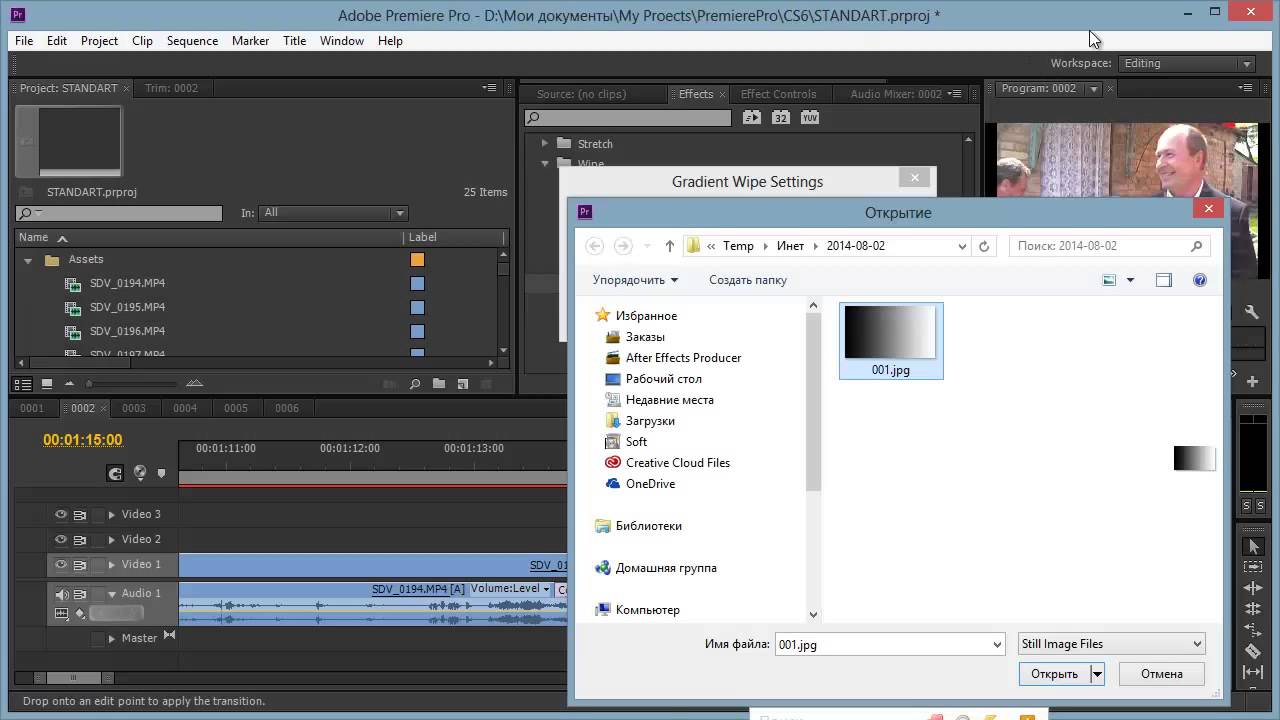The width and height of the screenshot is (1280, 720).
Task: Select Рабочий стол in sidebar
Action: 664,379
